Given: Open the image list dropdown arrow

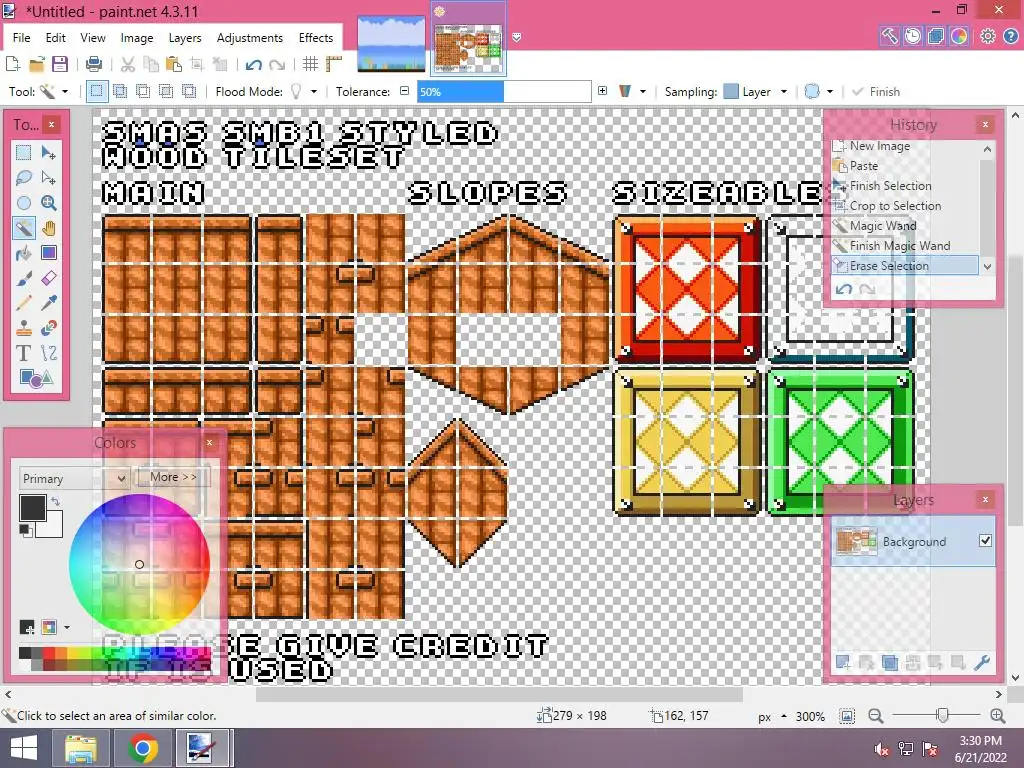Looking at the screenshot, I should (x=516, y=38).
